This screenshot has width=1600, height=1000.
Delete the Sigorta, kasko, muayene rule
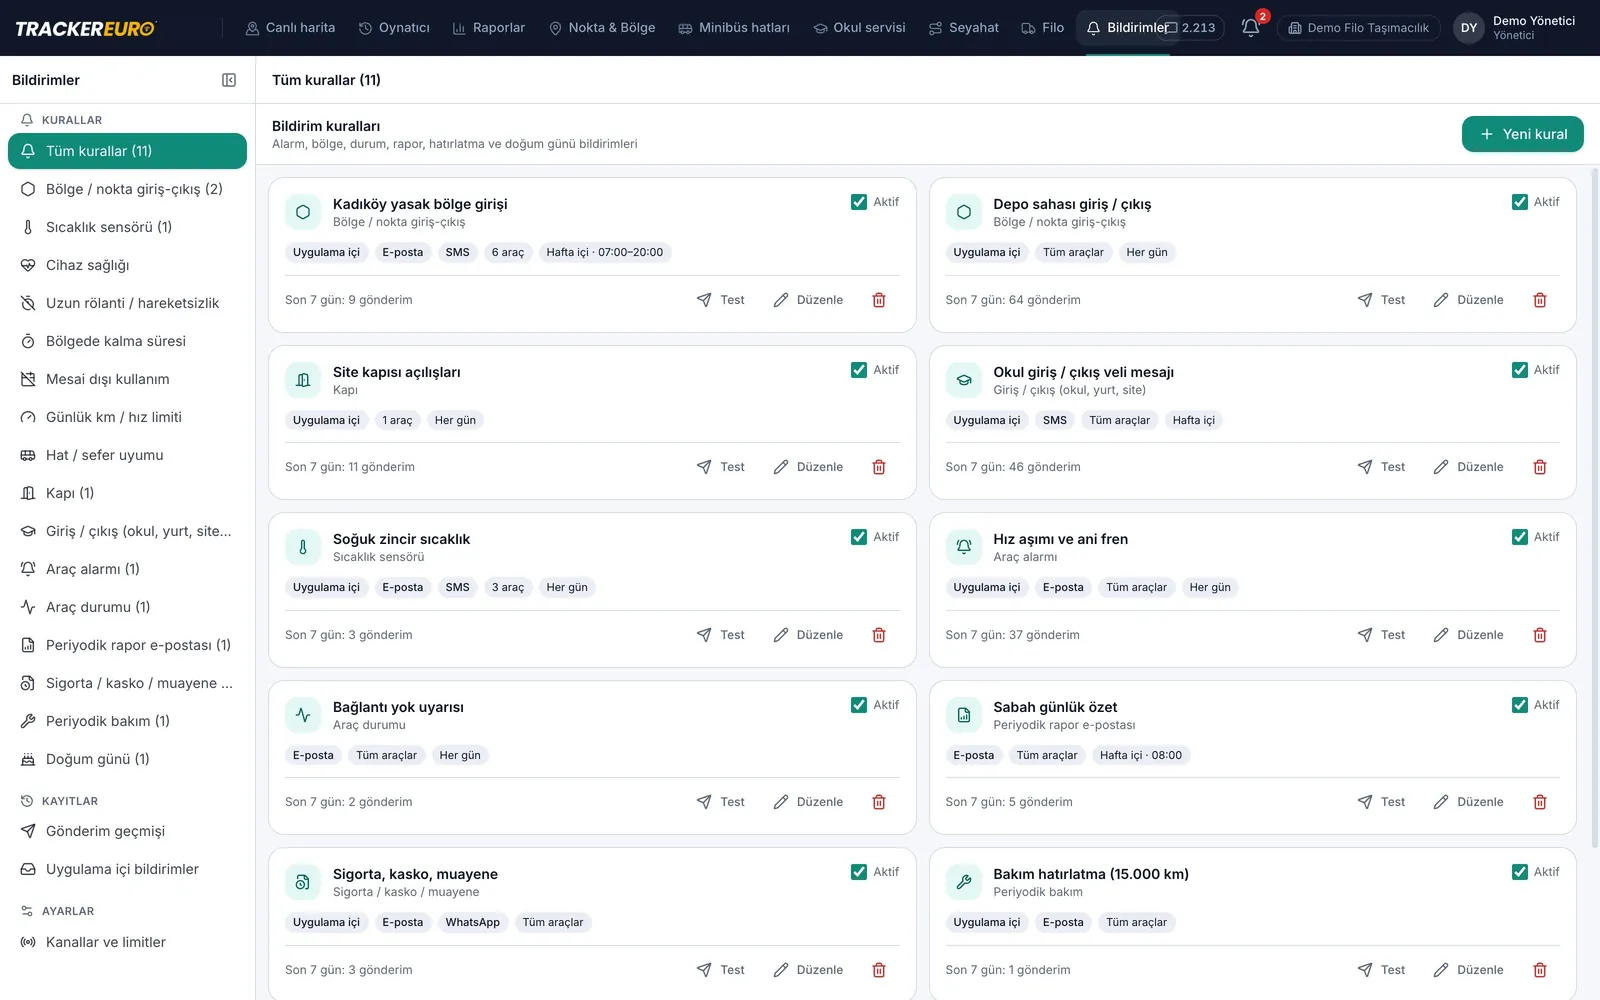click(879, 970)
